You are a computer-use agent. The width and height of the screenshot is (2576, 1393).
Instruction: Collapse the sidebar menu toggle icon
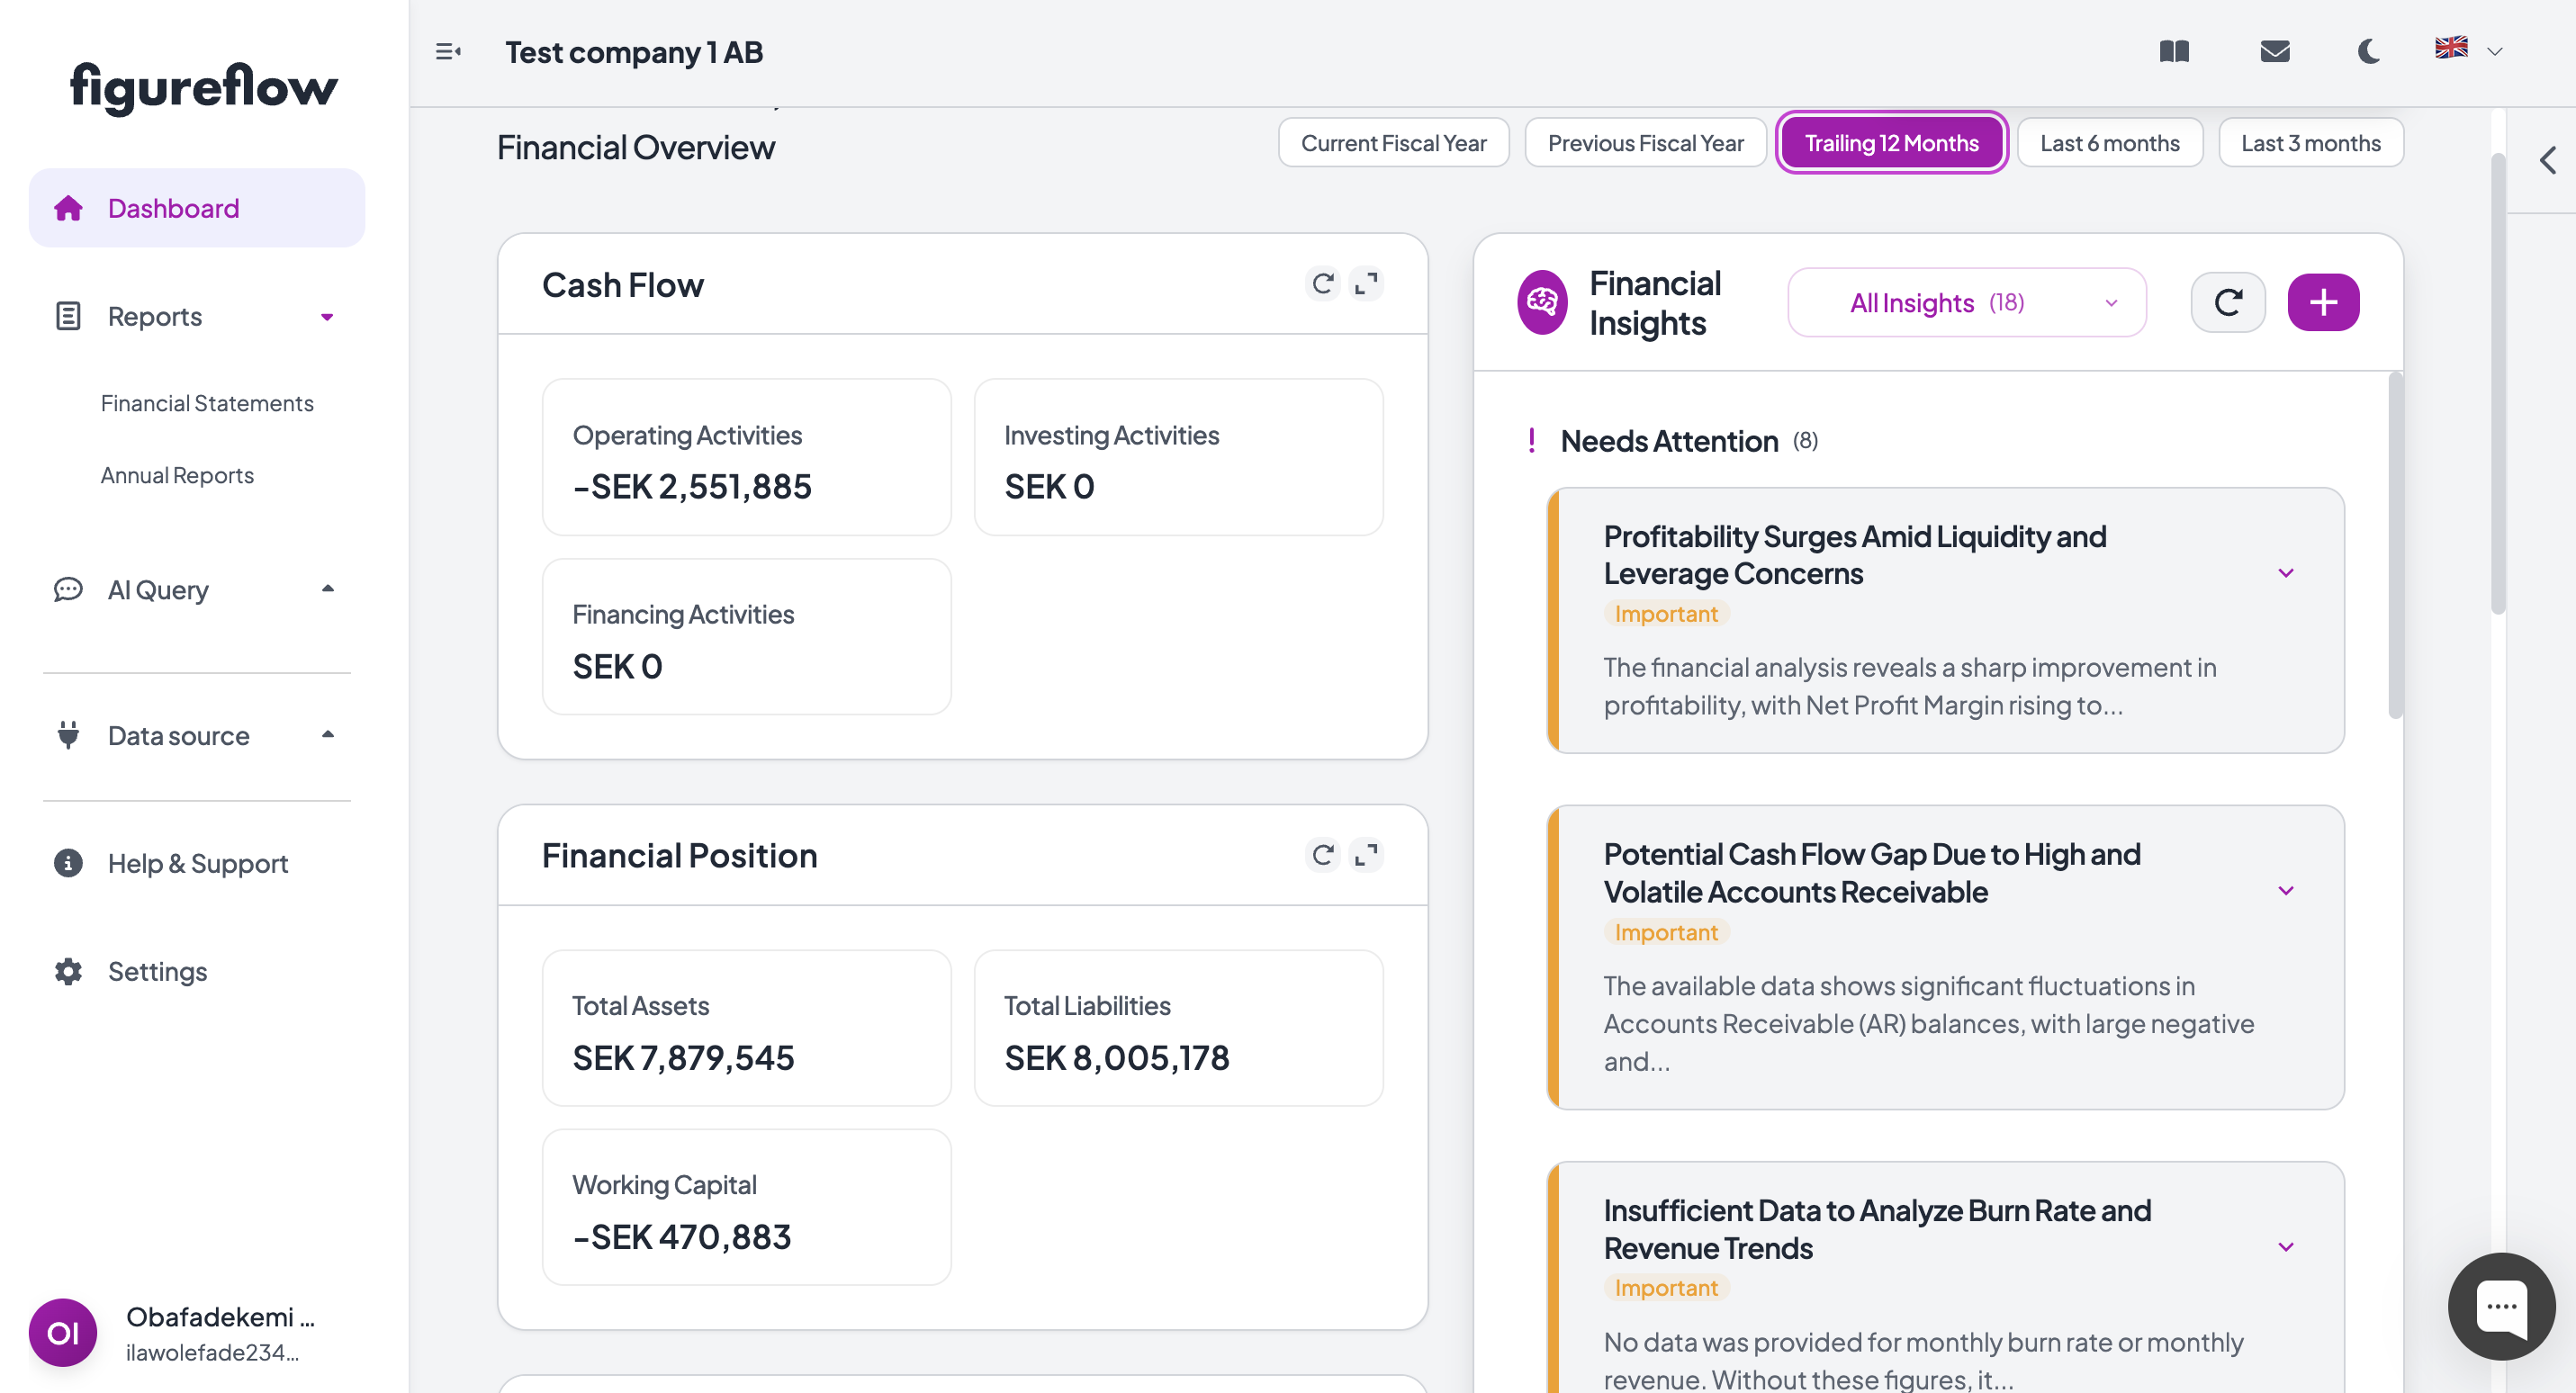448,51
